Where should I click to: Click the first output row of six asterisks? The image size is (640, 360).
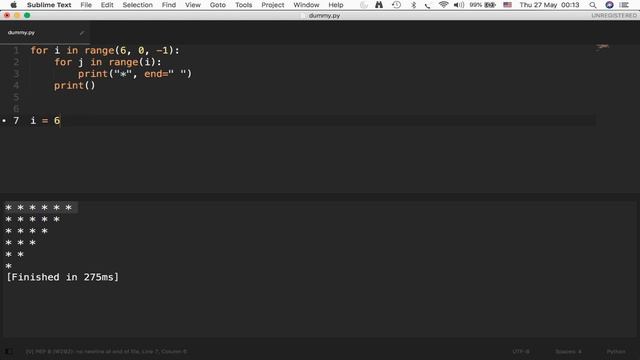(x=39, y=207)
